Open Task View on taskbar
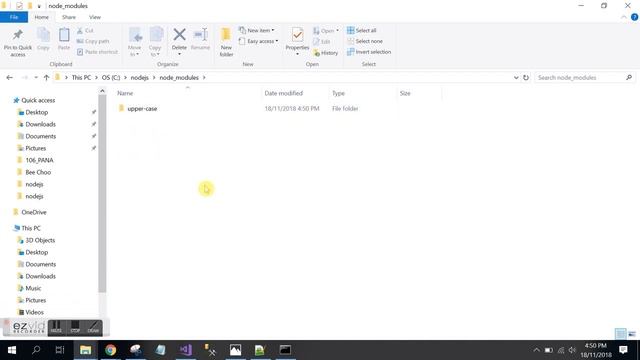 click(60, 350)
